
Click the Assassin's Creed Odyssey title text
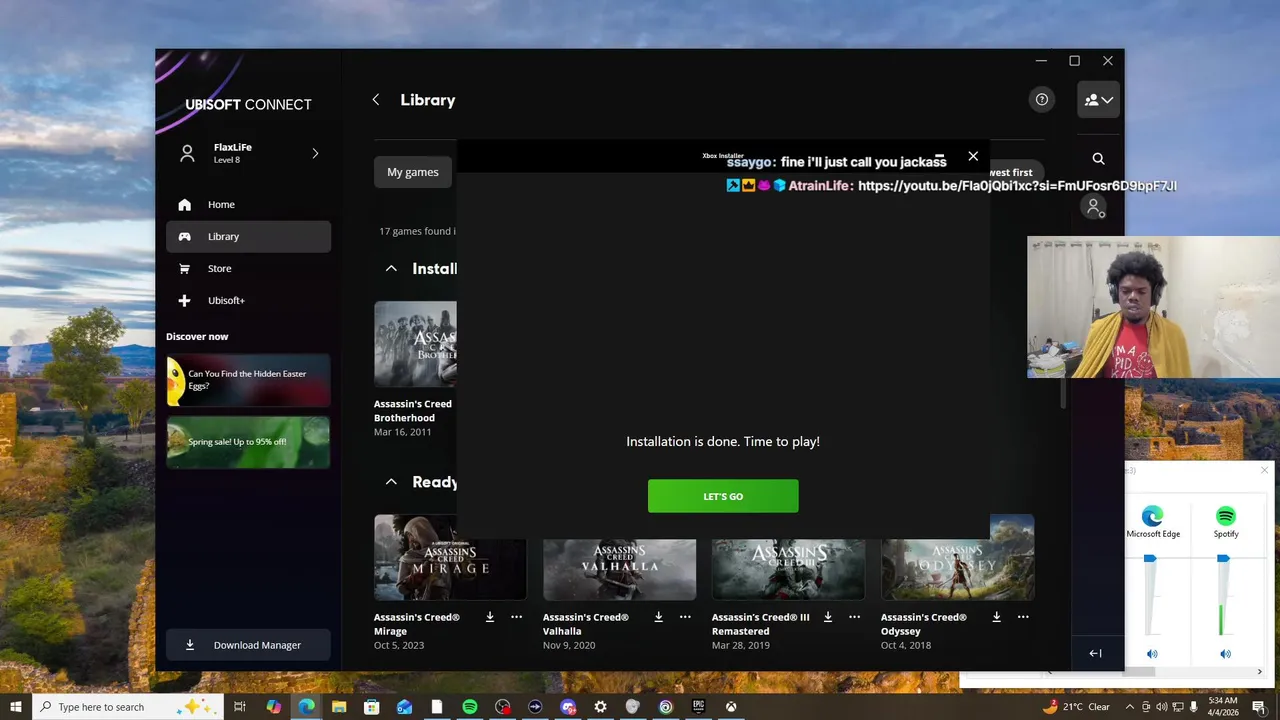[924, 624]
